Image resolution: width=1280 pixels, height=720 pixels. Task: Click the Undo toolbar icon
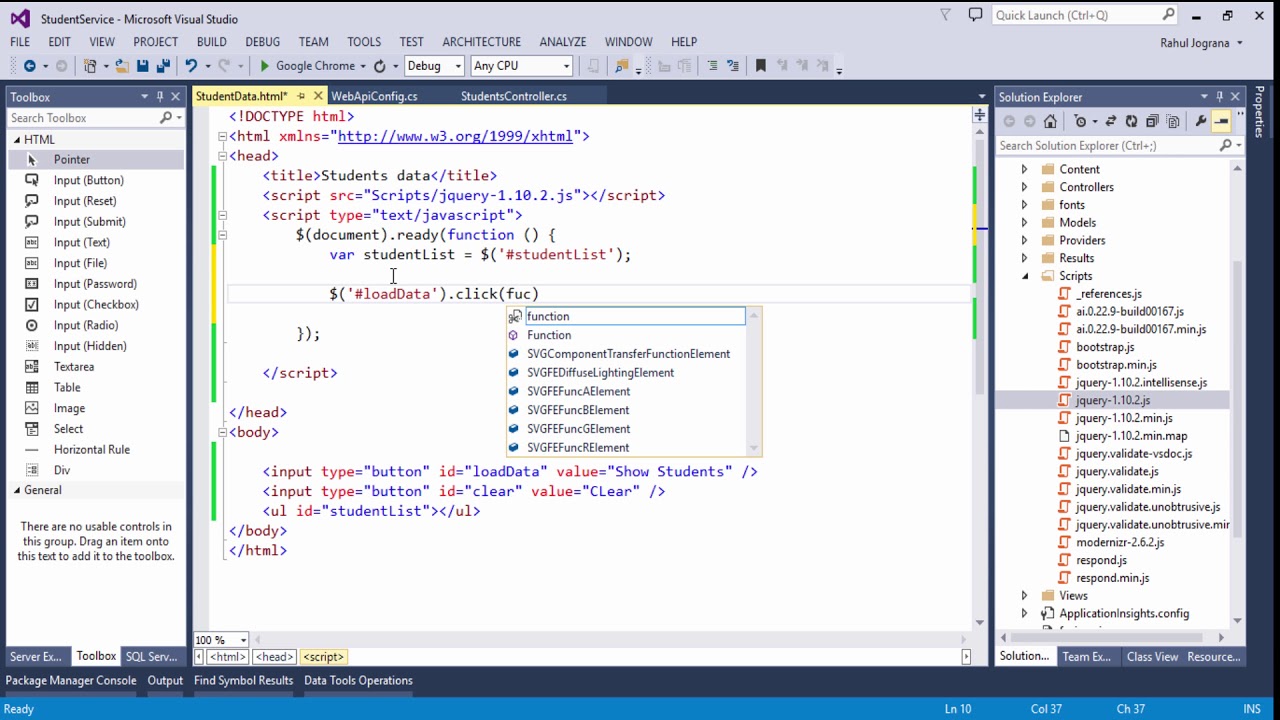[x=190, y=66]
